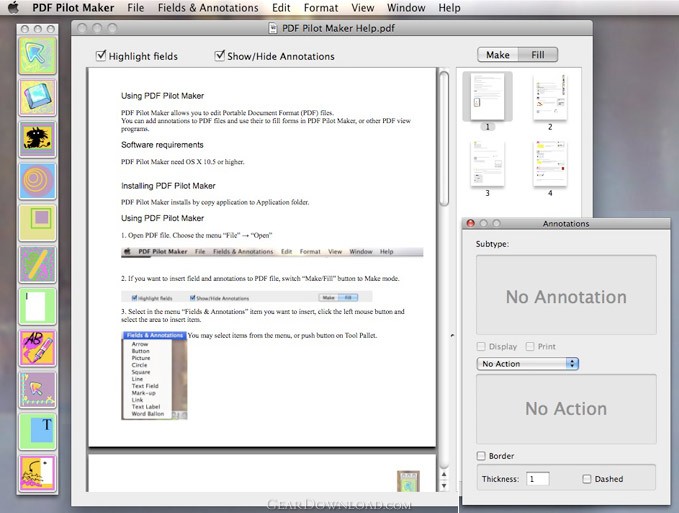
Task: Select the Square tool in the palette
Action: (x=38, y=223)
